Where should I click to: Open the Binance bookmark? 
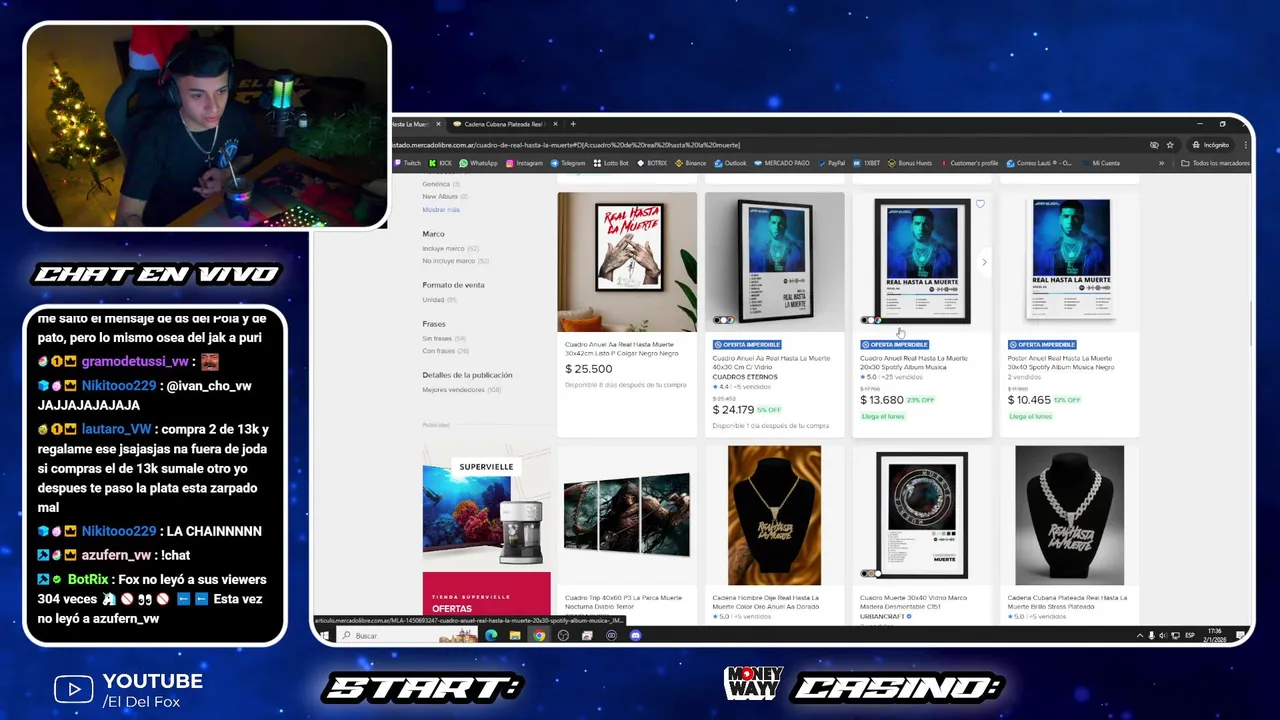point(691,163)
